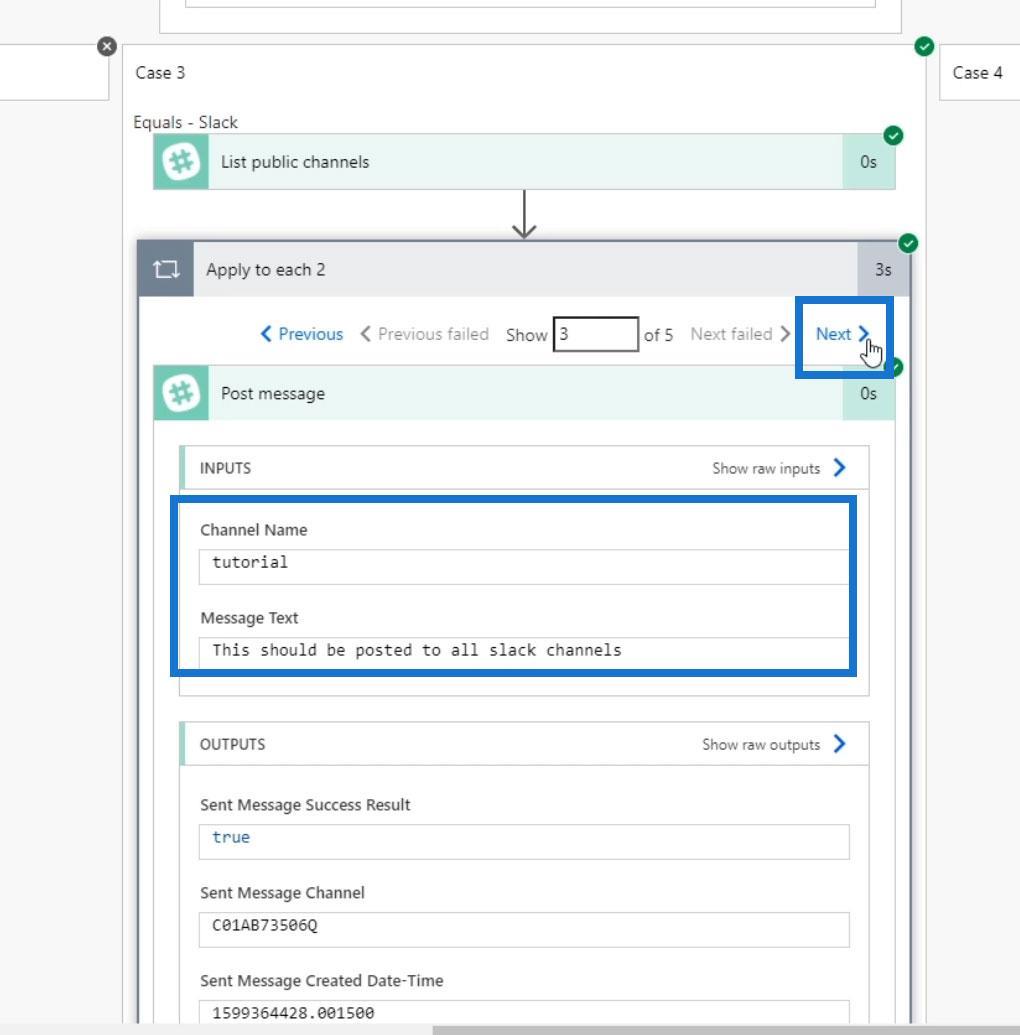The height and width of the screenshot is (1035, 1020).
Task: Click the Next failed button
Action: click(x=740, y=334)
